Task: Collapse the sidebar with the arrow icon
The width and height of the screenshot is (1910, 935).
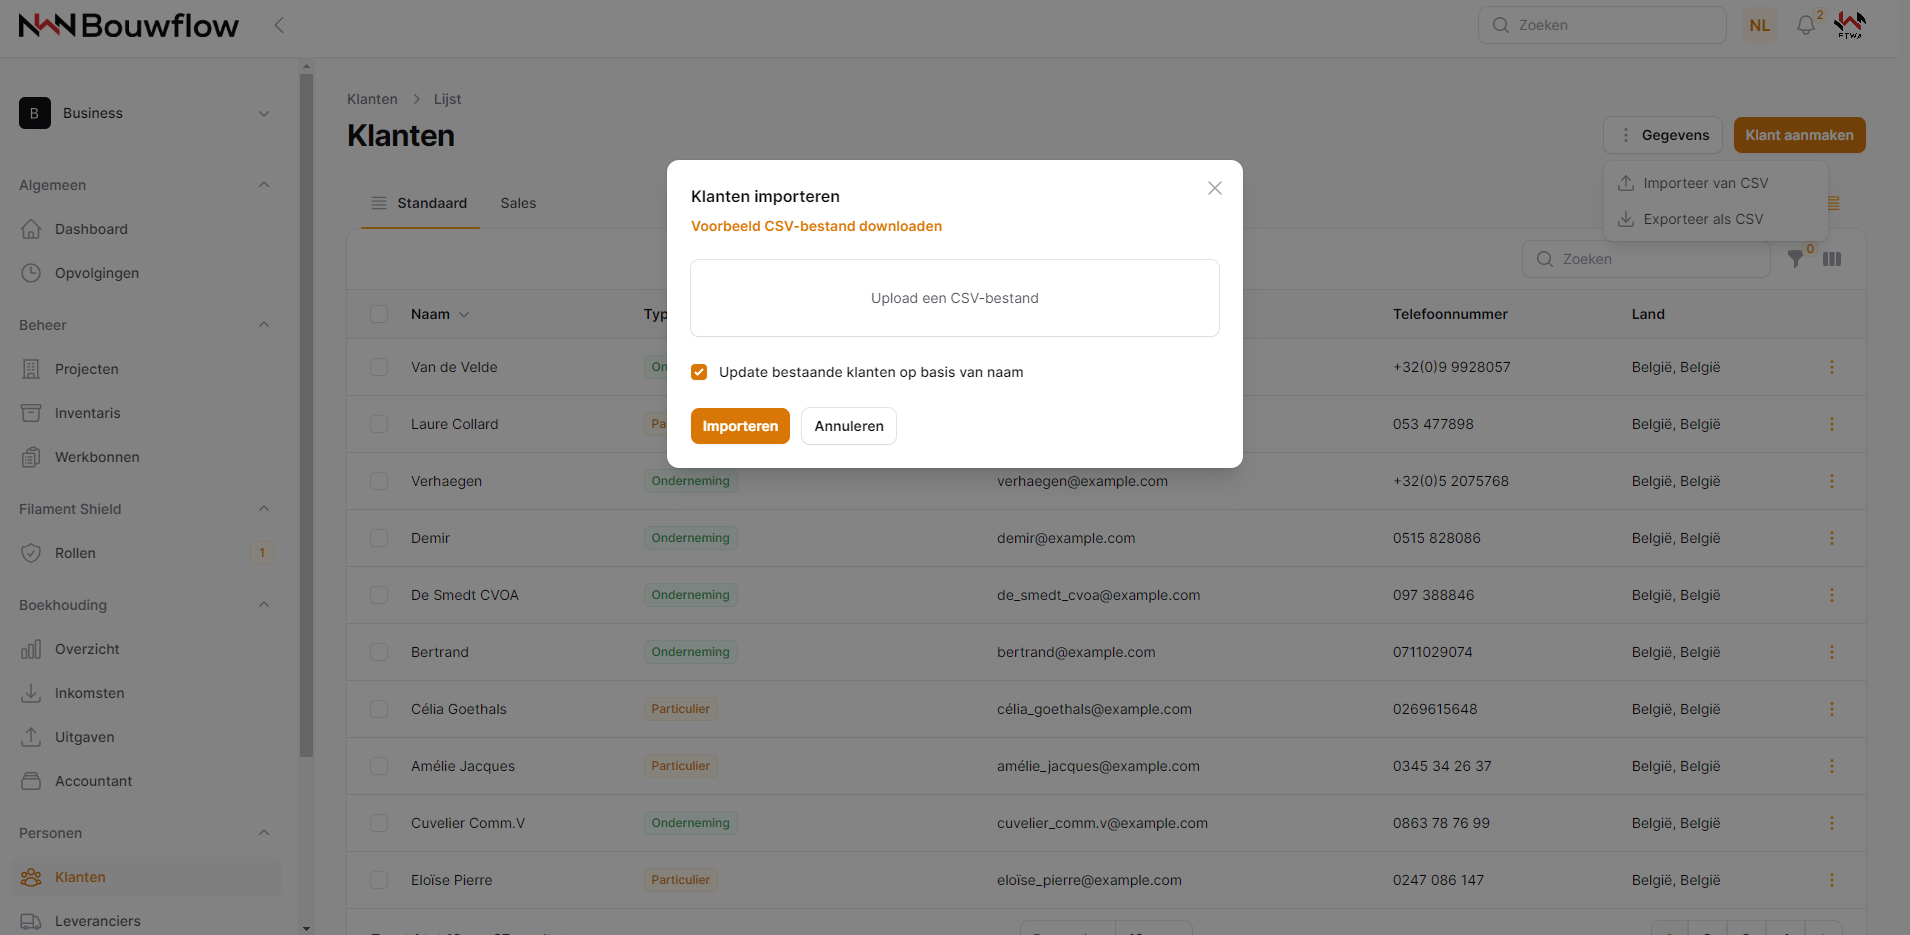Action: click(280, 26)
